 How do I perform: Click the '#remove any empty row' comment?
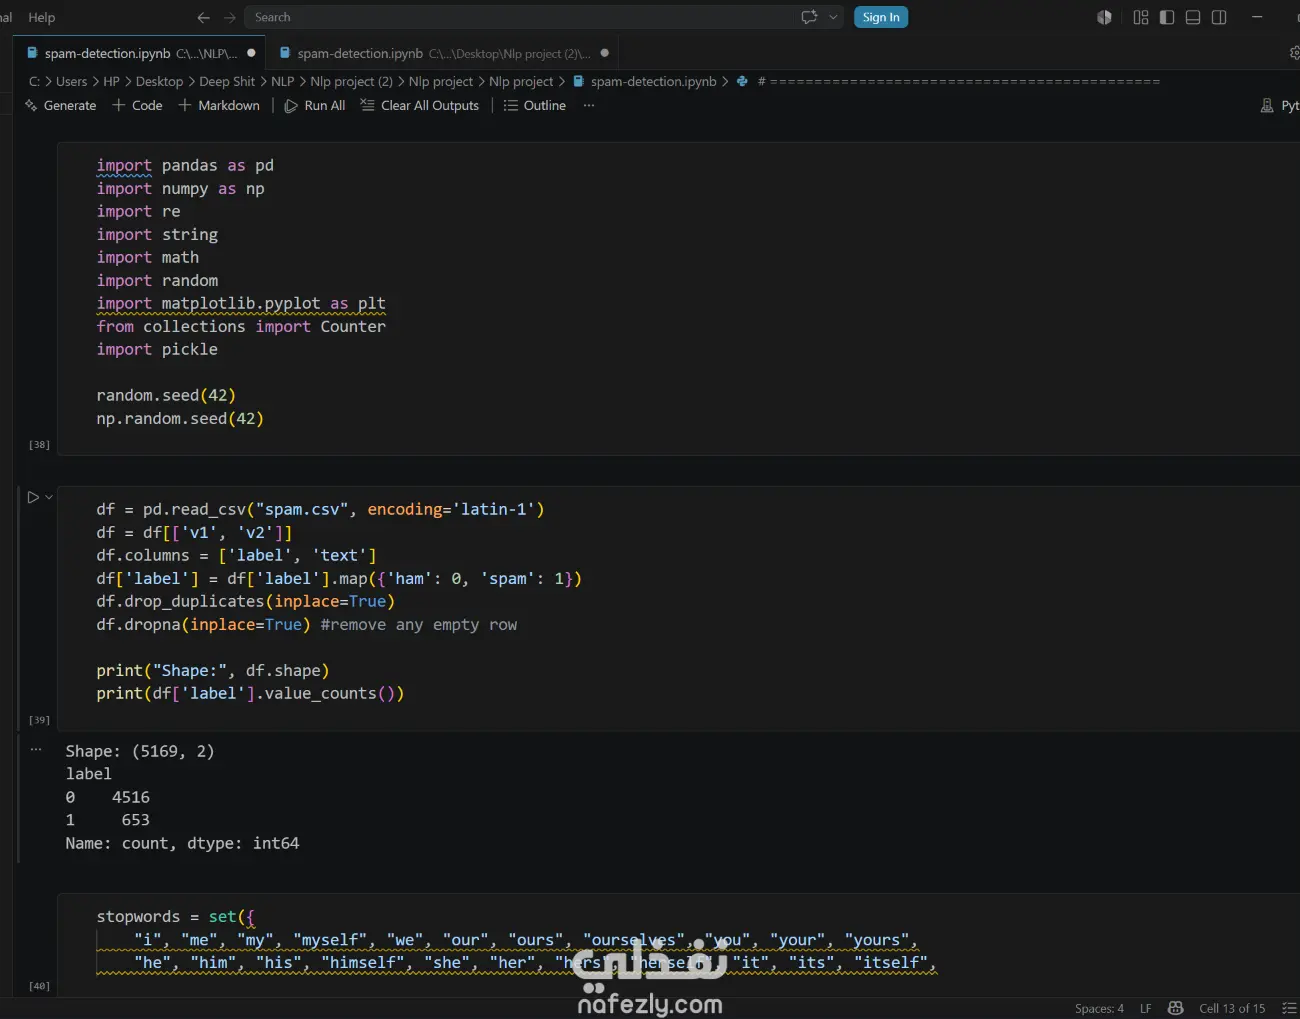[419, 624]
